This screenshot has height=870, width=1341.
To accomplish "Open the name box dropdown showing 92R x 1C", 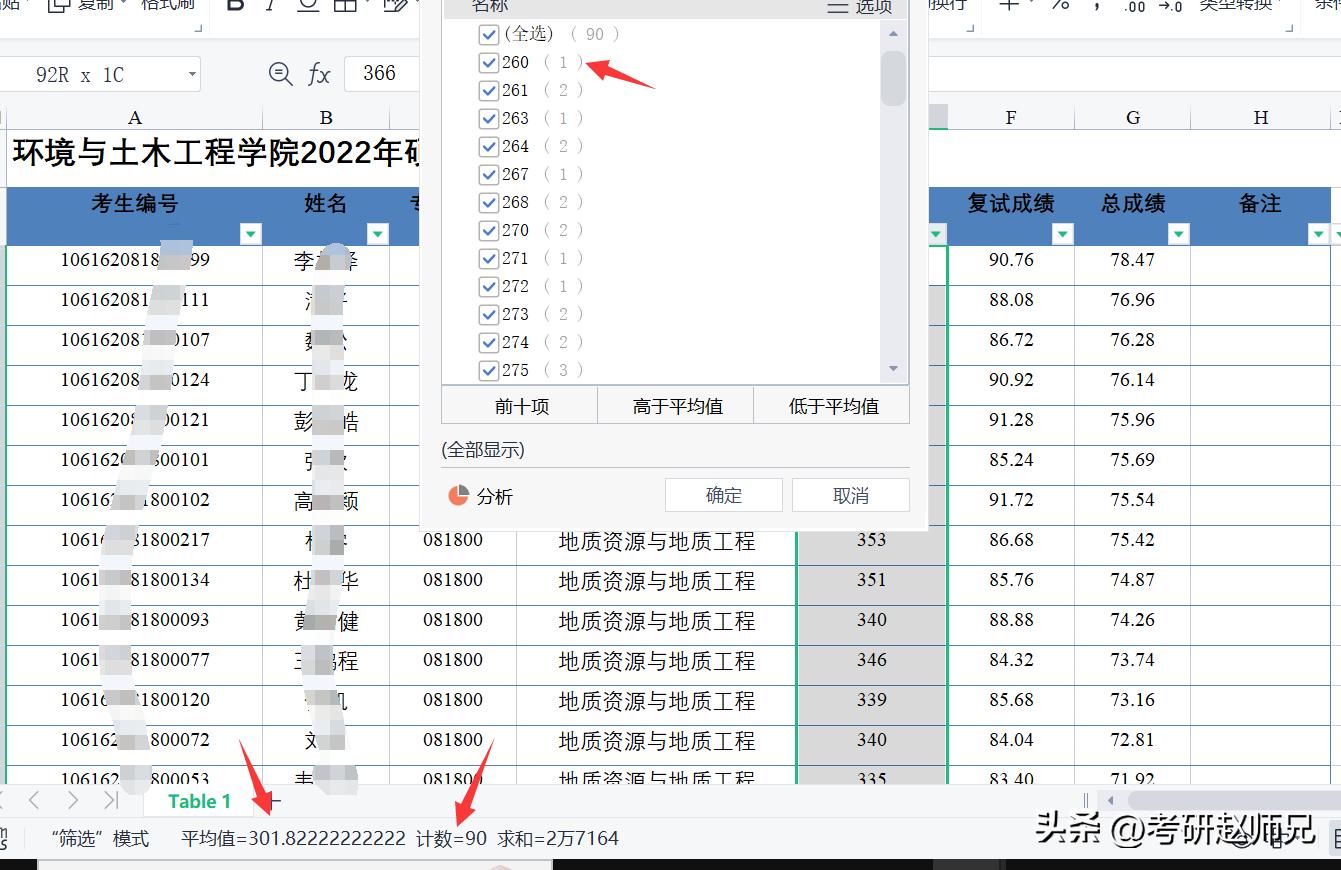I will point(190,73).
